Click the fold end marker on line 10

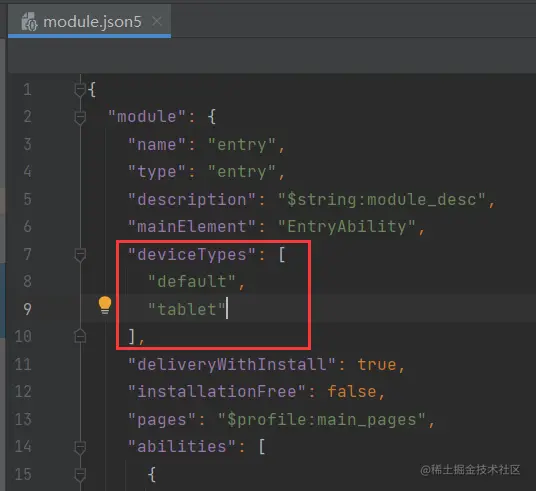tap(80, 336)
